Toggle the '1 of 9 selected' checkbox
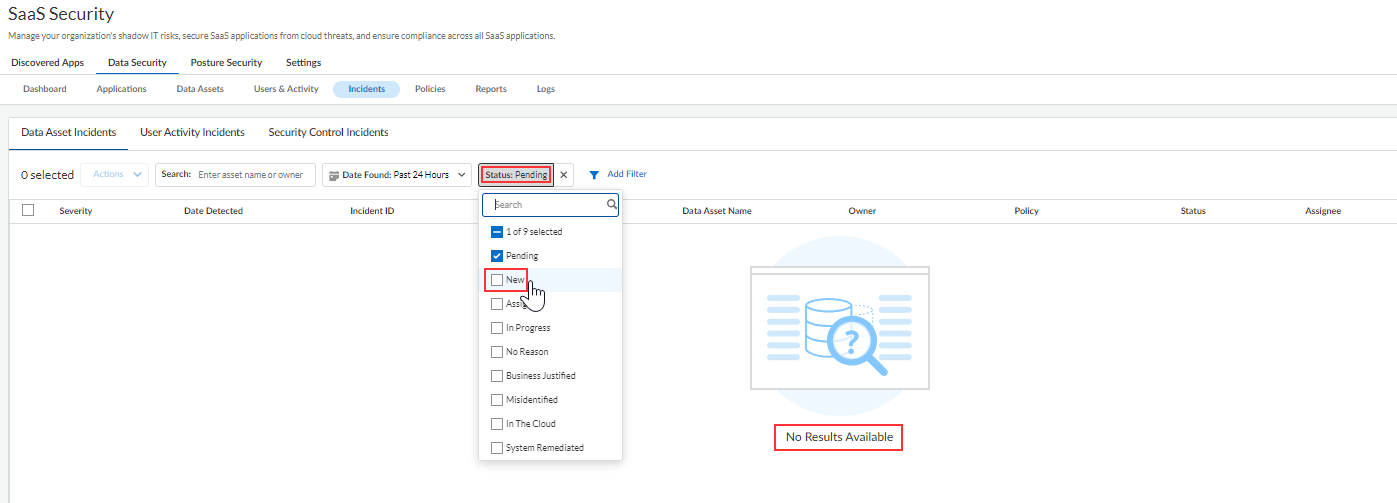Image resolution: width=1397 pixels, height=503 pixels. (x=497, y=232)
